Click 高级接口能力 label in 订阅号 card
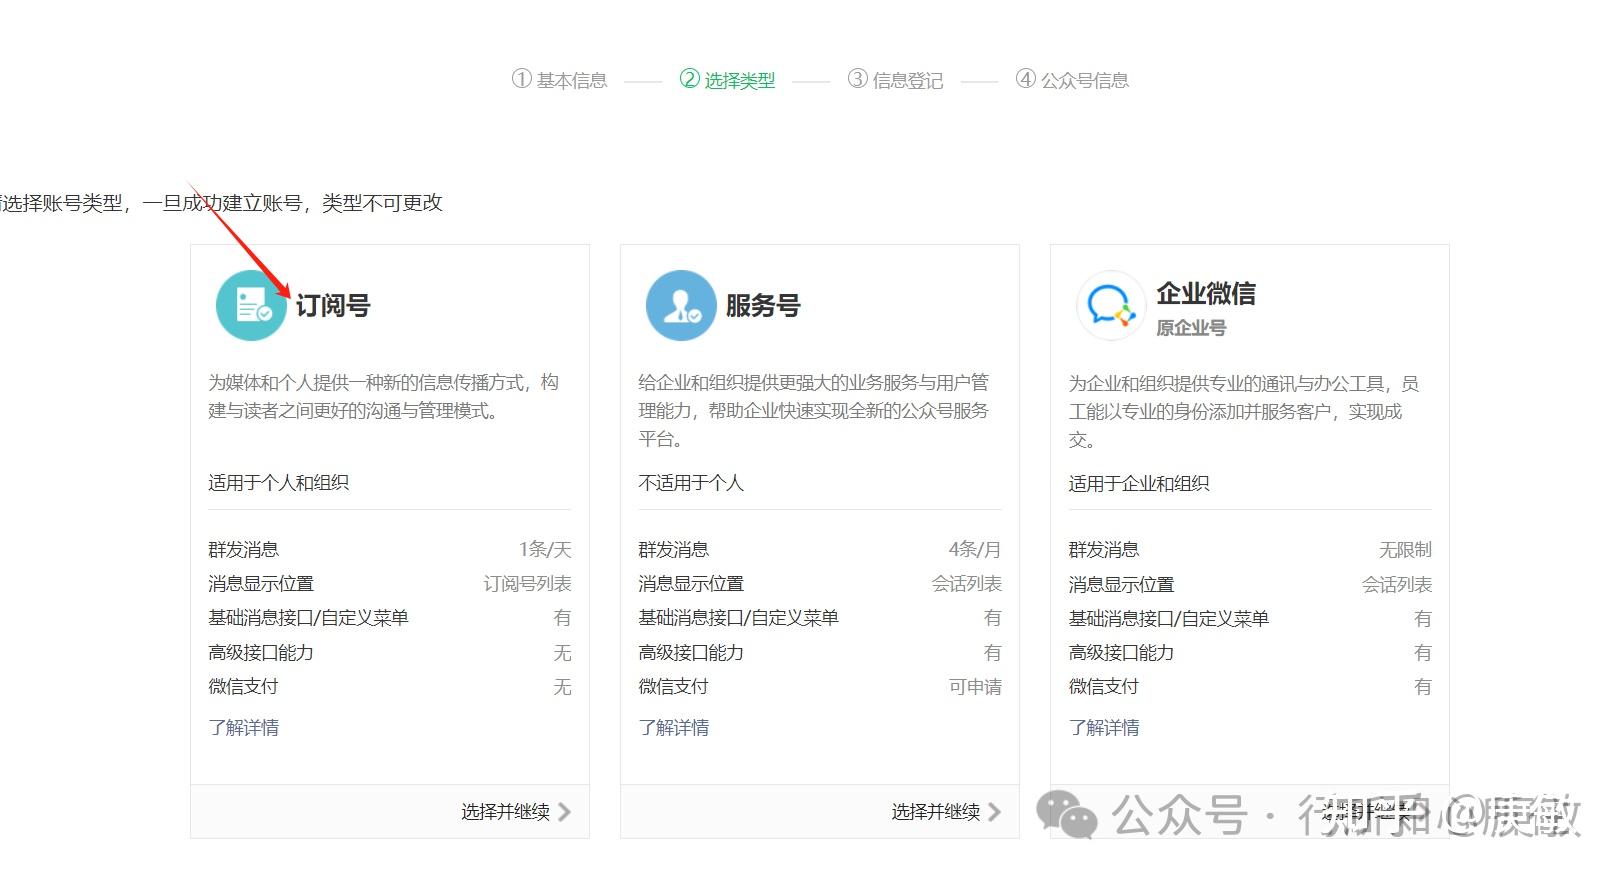Viewport: 1622px width, 881px height. pyautogui.click(x=261, y=652)
